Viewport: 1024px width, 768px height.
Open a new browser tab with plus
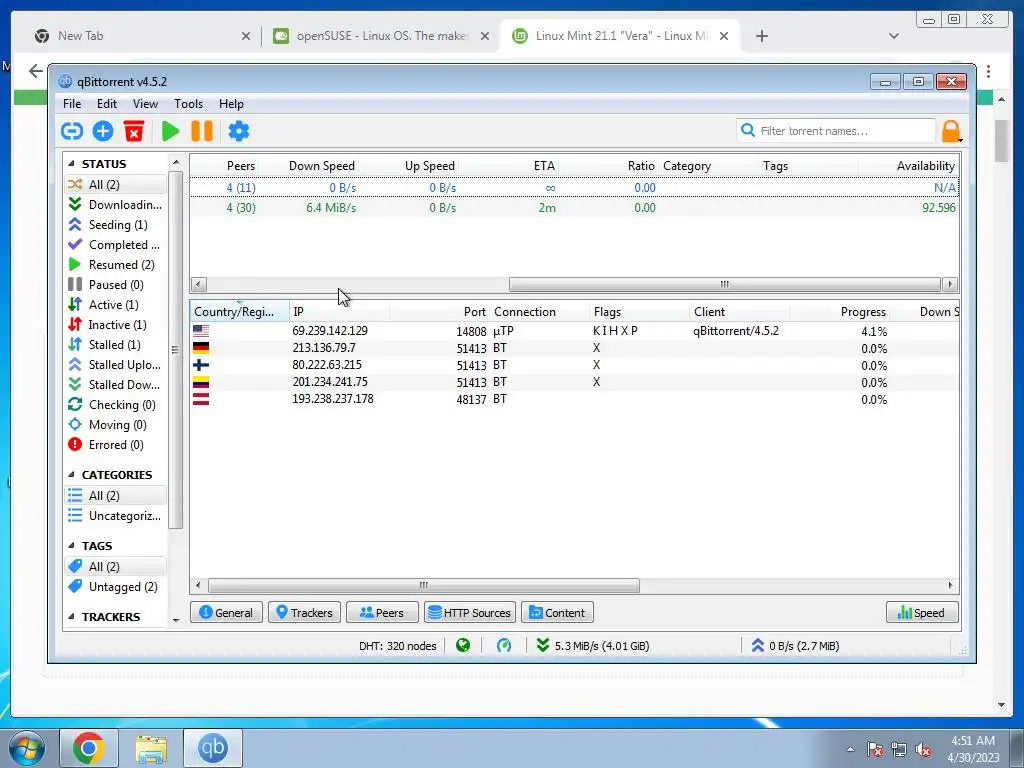(761, 36)
